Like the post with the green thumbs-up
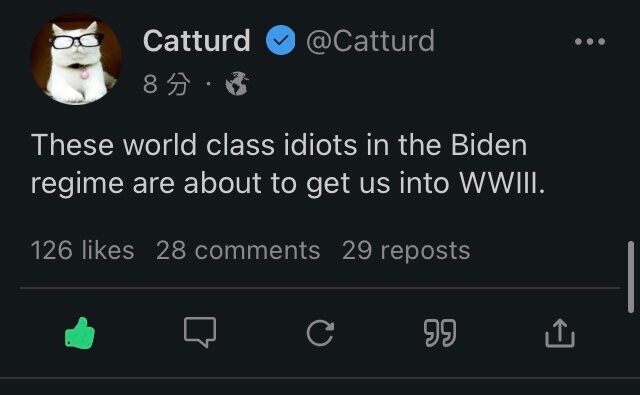 [x=80, y=333]
